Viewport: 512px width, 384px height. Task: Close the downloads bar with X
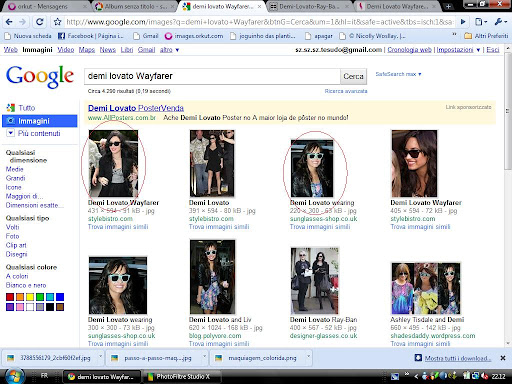(x=503, y=358)
